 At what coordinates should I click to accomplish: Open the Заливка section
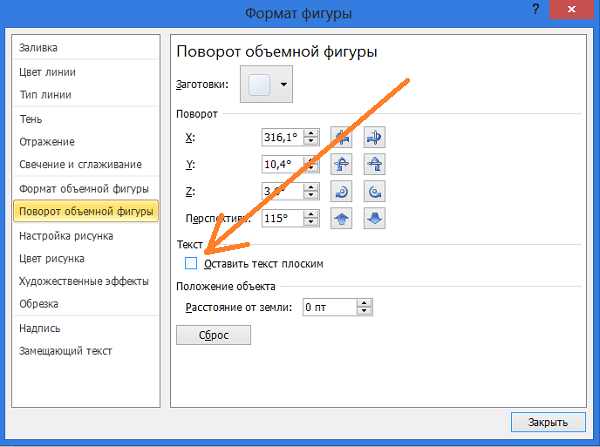(38, 47)
